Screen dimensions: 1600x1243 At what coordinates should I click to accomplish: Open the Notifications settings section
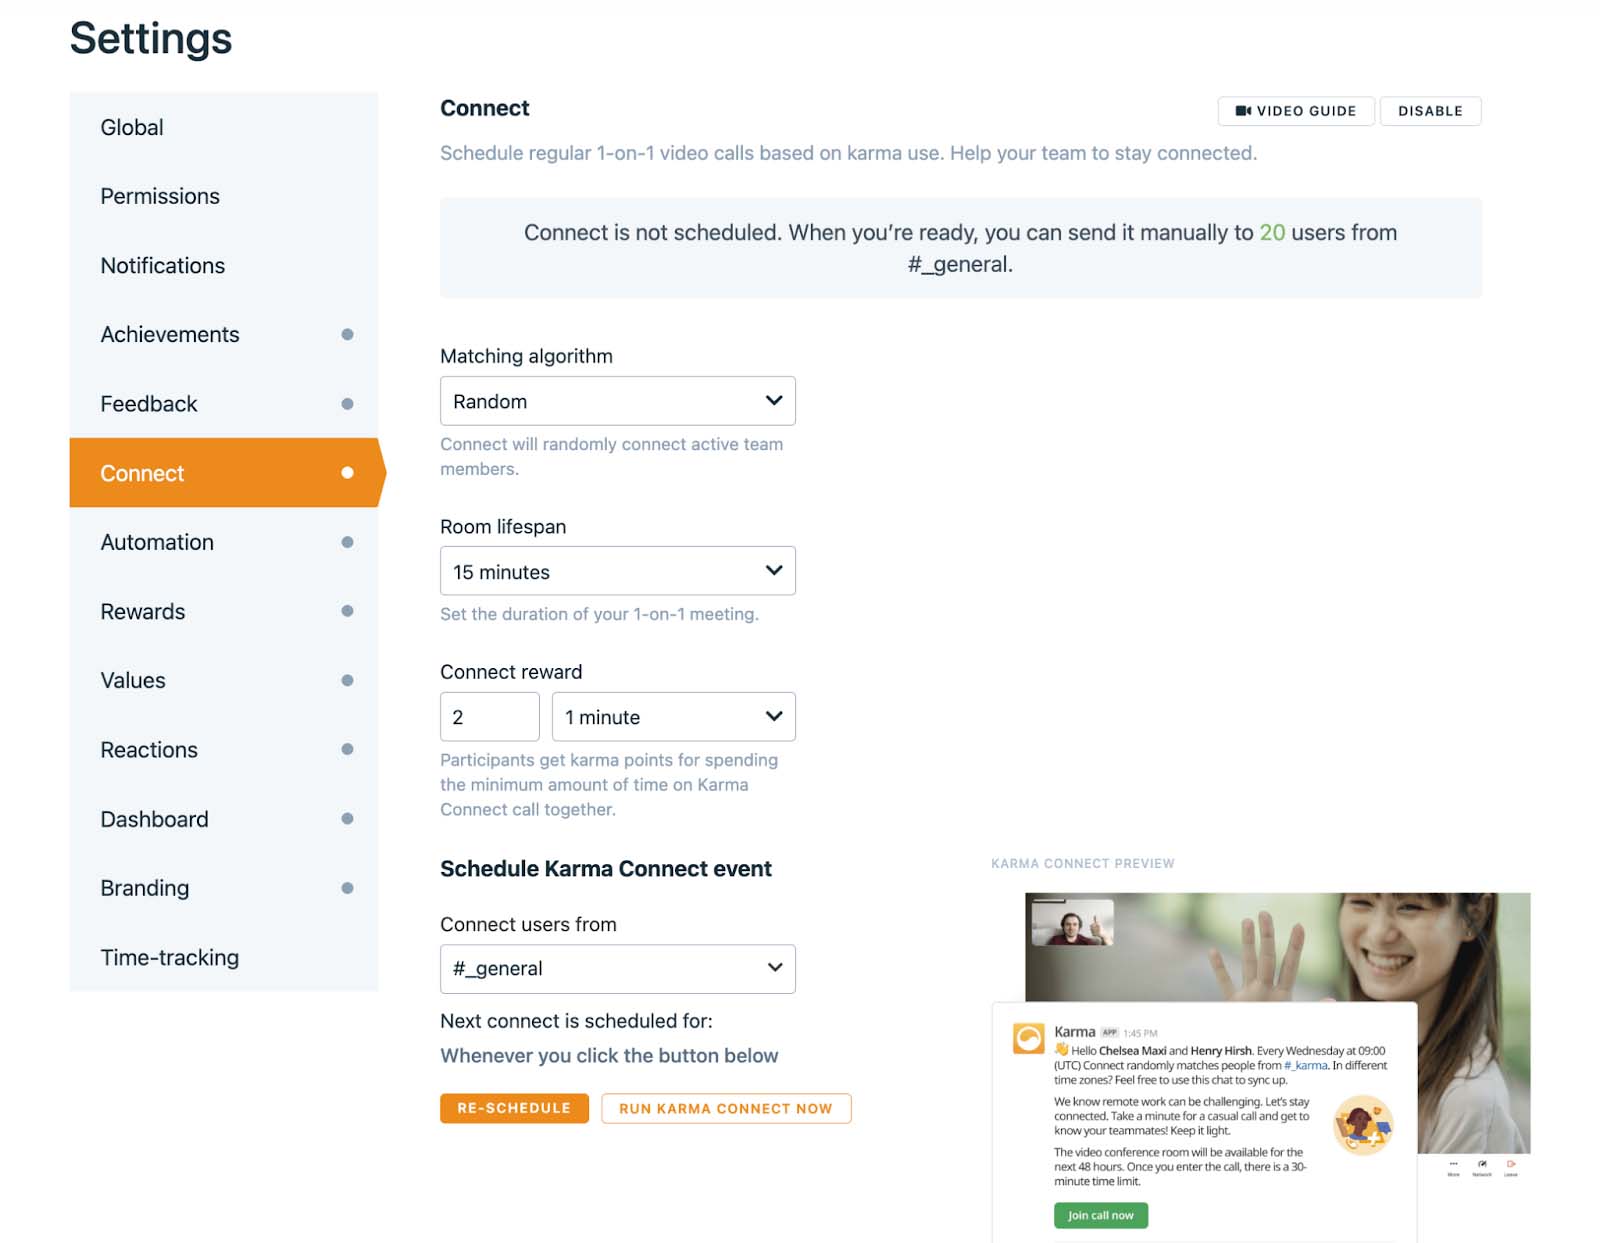(162, 265)
